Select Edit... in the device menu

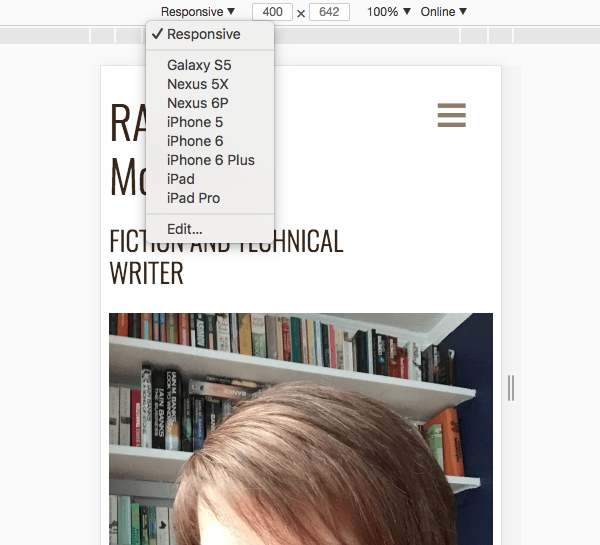(x=210, y=229)
